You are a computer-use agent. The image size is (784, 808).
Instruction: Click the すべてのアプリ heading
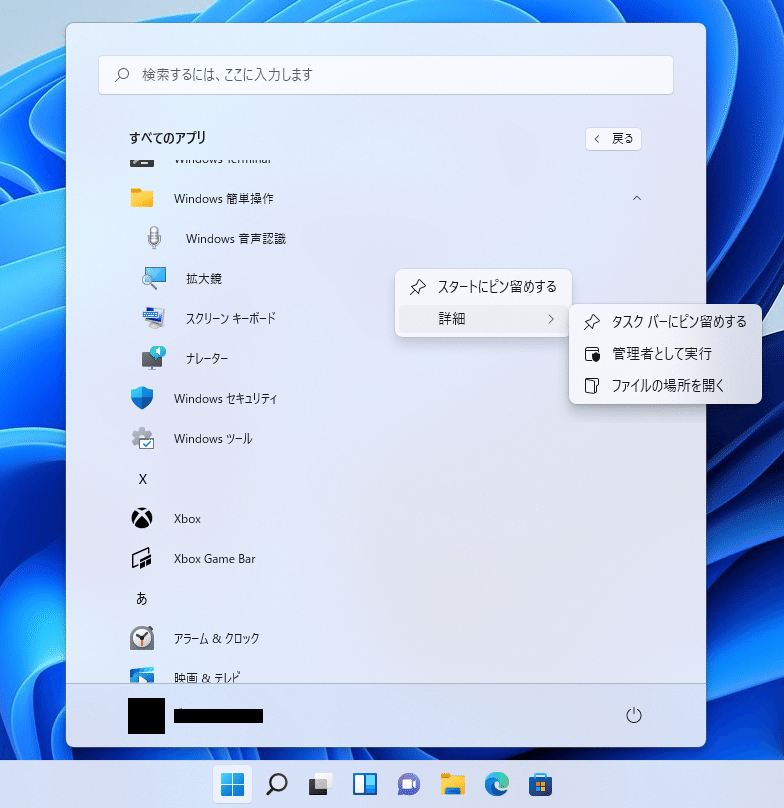point(168,138)
